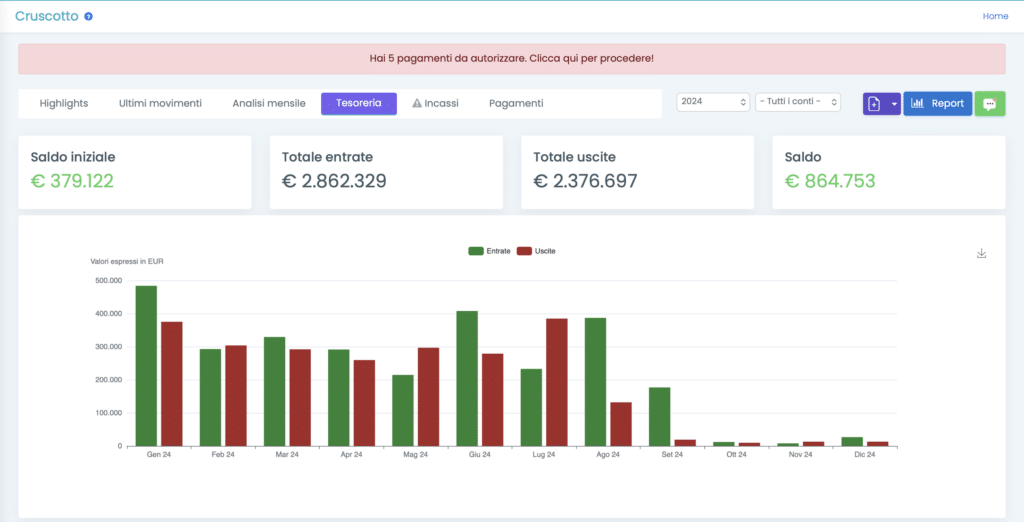The image size is (1024, 522).
Task: Click the green Gen 24 Entrate bar
Action: tap(146, 366)
